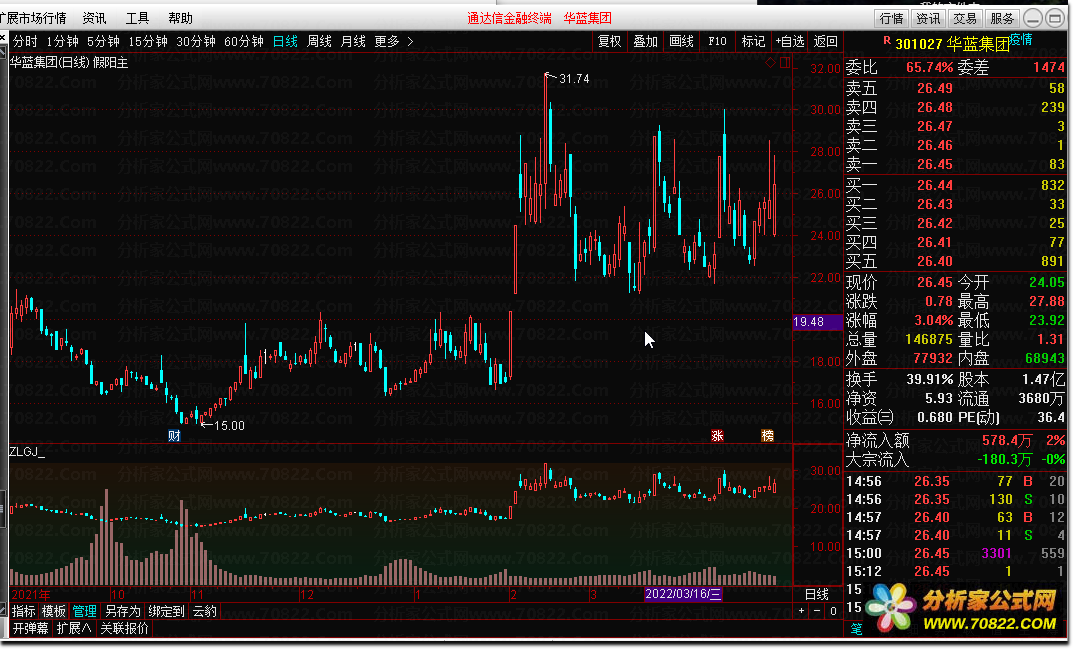Click the 买一 bid price 26.44
This screenshot has height=649, width=1074.
(935, 185)
